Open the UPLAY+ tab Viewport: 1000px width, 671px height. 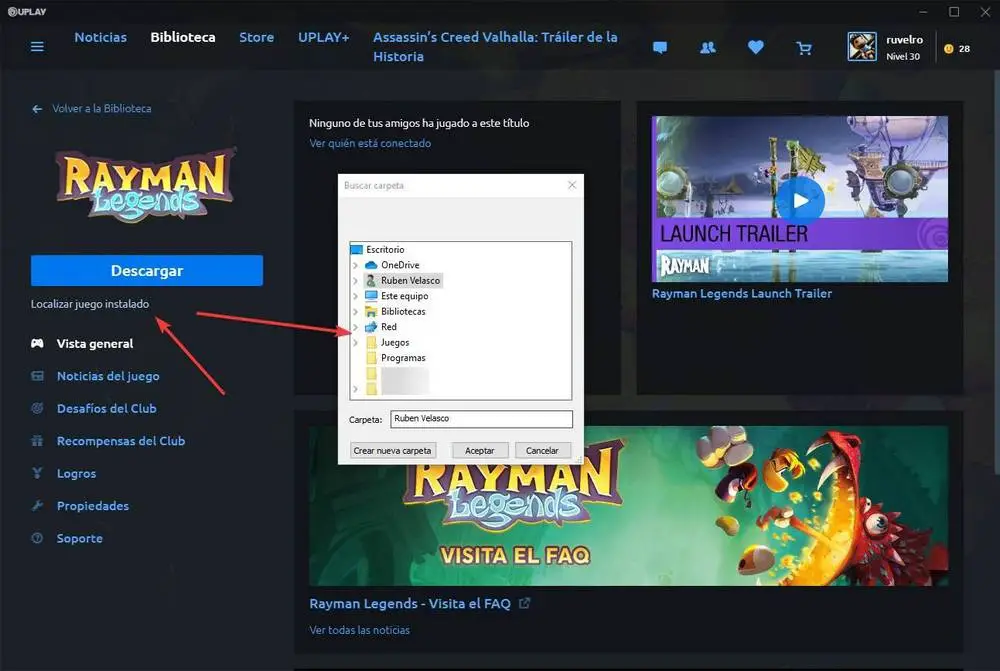tap(323, 37)
